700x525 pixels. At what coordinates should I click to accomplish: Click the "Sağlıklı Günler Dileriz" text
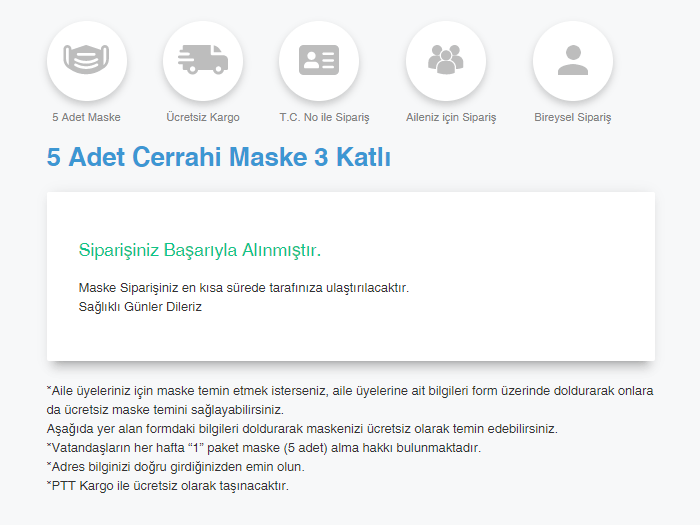[x=140, y=307]
